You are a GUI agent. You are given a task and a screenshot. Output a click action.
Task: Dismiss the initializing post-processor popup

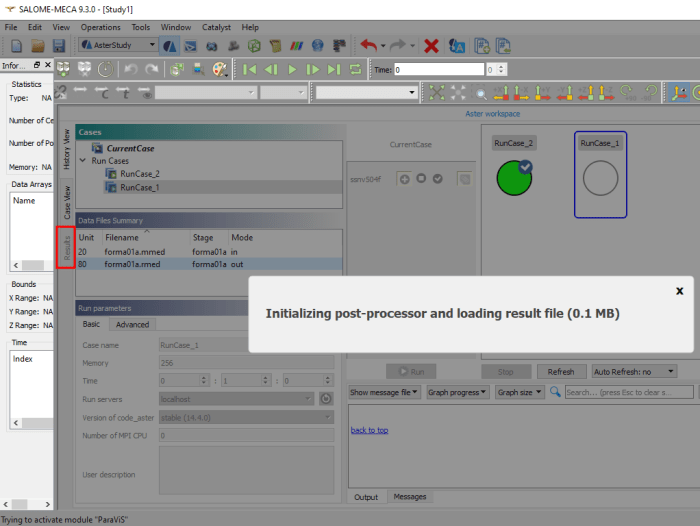(x=679, y=291)
